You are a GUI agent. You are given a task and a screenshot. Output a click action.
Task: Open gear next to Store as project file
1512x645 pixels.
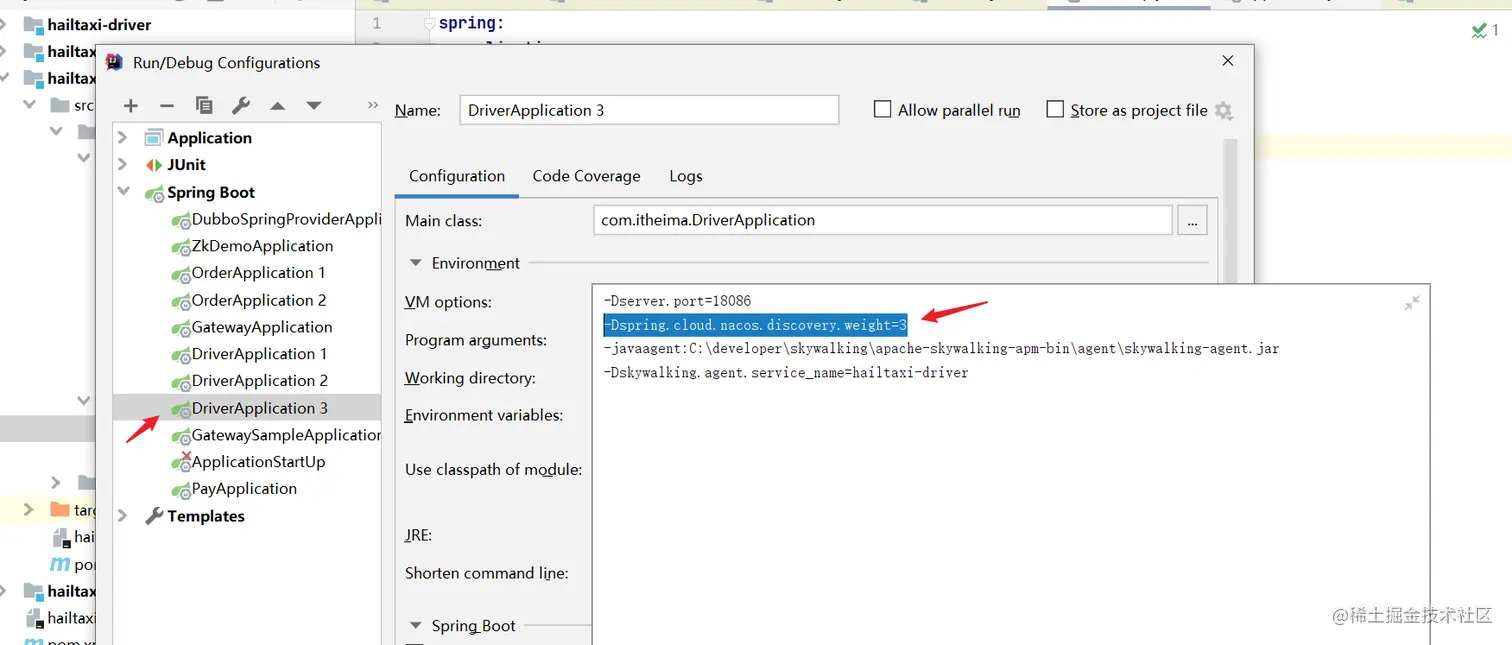(1223, 110)
